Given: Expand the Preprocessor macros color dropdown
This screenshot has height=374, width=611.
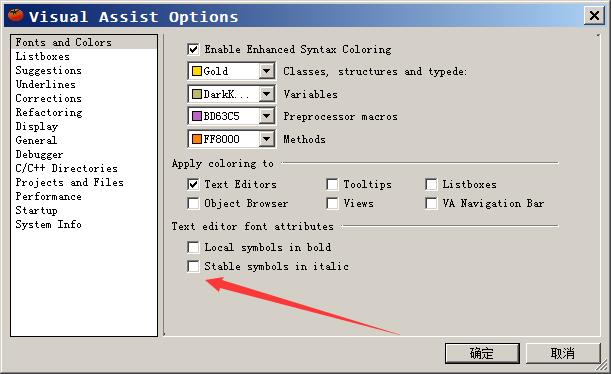Looking at the screenshot, I should [267, 116].
